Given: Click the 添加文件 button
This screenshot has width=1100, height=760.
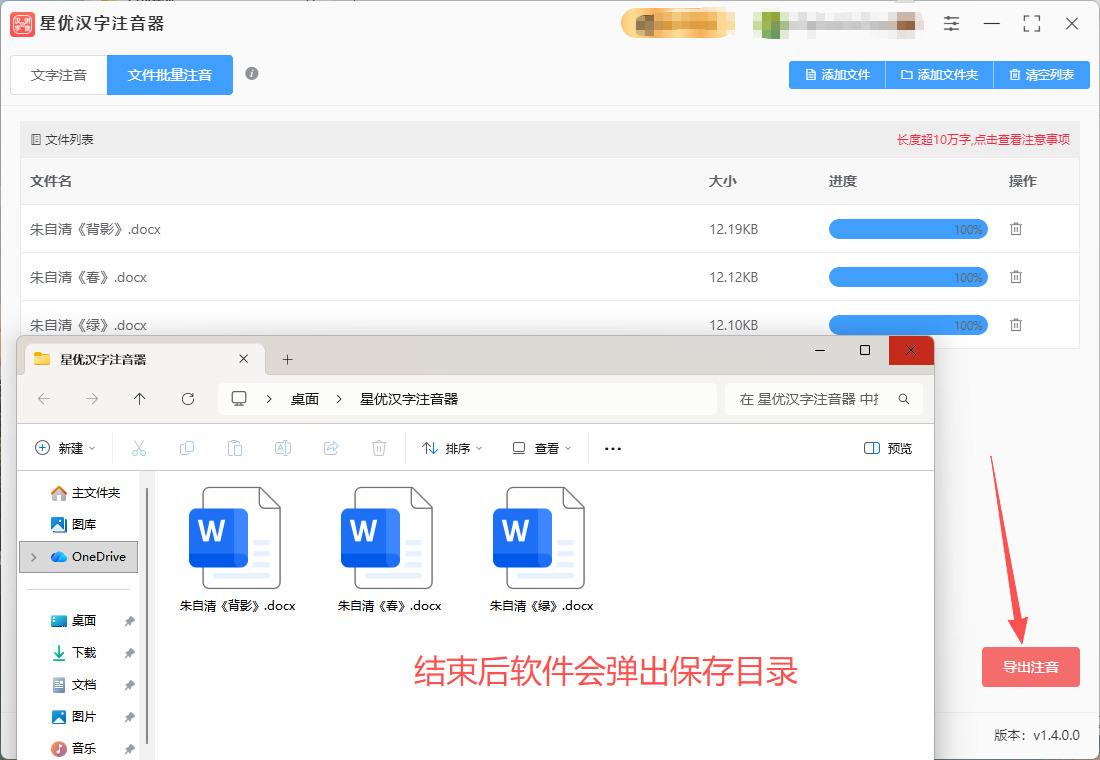Looking at the screenshot, I should pyautogui.click(x=837, y=75).
